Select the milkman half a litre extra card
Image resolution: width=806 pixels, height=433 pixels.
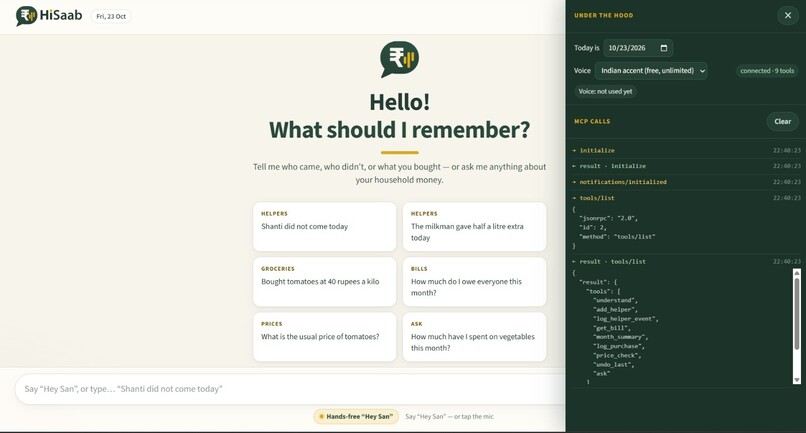pyautogui.click(x=474, y=227)
